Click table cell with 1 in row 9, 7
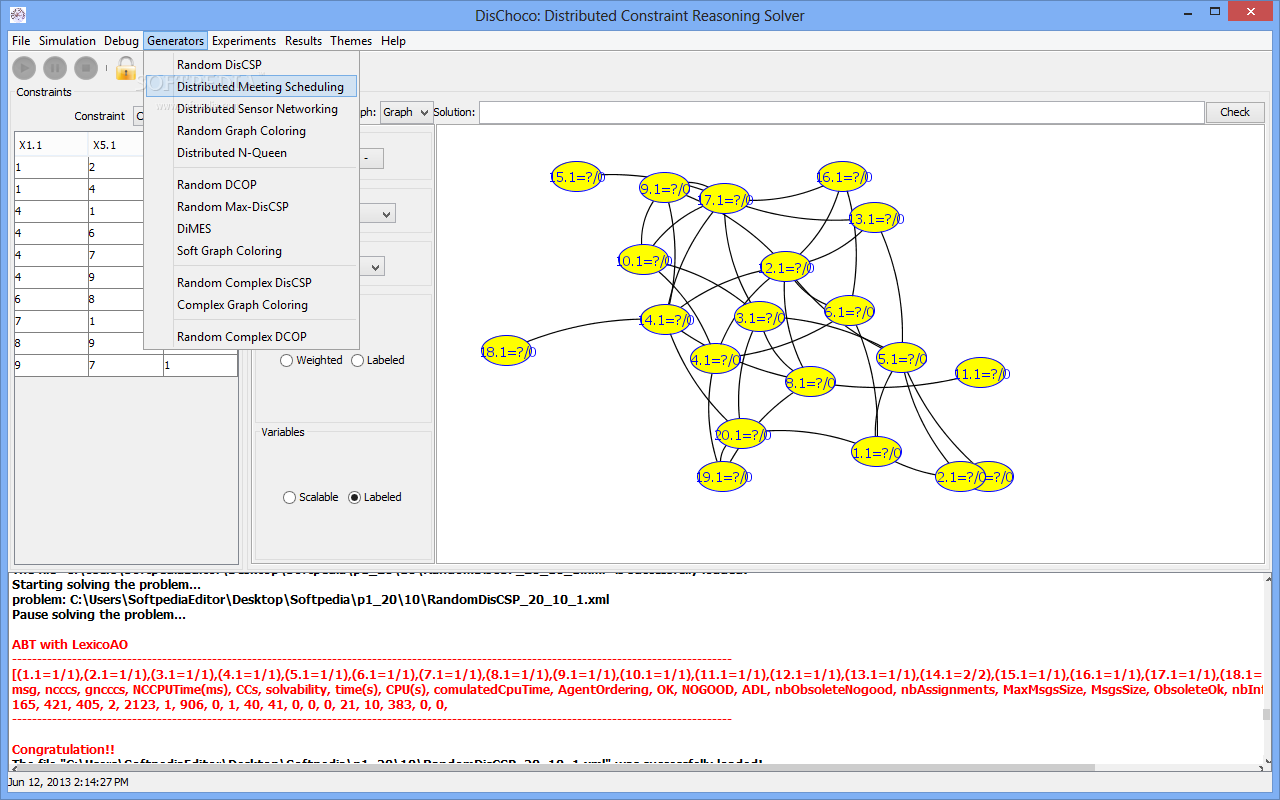Viewport: 1280px width, 800px height. click(200, 366)
